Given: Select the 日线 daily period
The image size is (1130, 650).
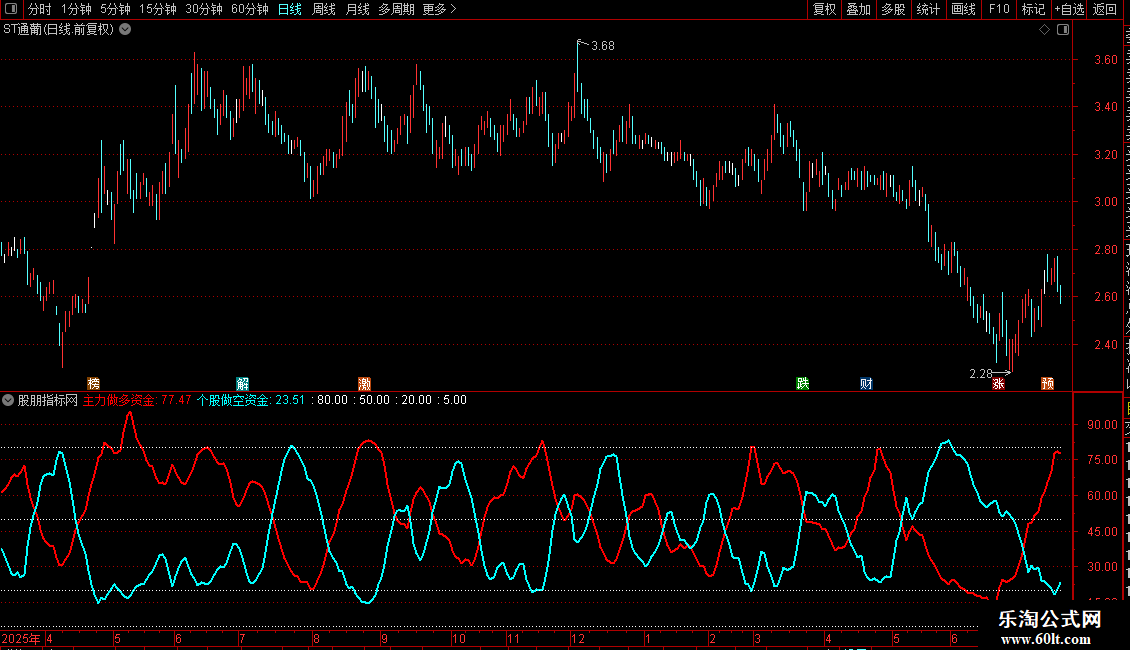Looking at the screenshot, I should click(x=290, y=9).
